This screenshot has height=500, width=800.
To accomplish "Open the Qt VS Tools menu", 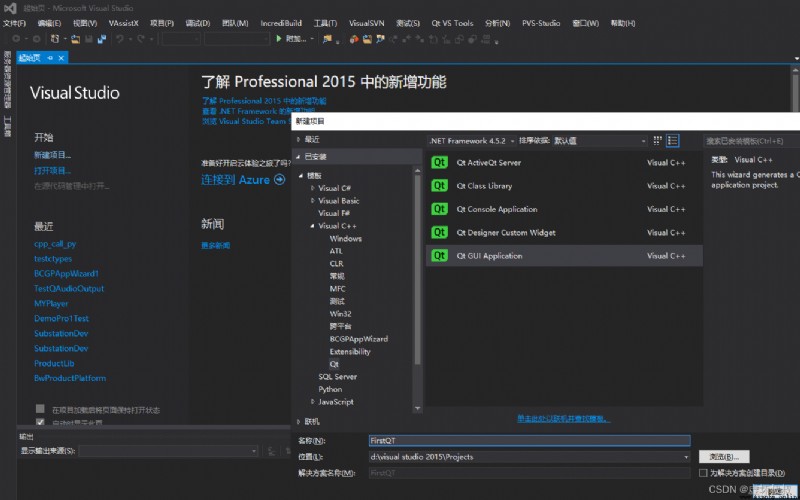I will (x=452, y=23).
